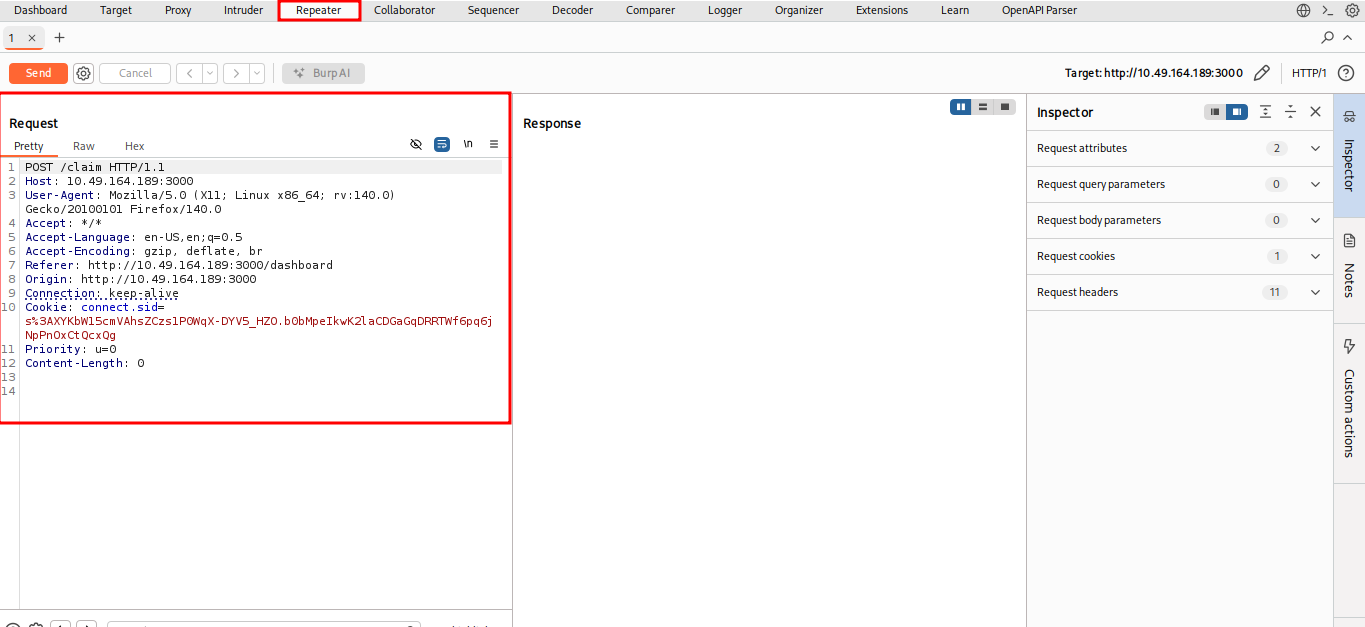Viewport: 1365px width, 627px height.
Task: Dock Inspector panel to the right layout
Action: (x=1237, y=112)
